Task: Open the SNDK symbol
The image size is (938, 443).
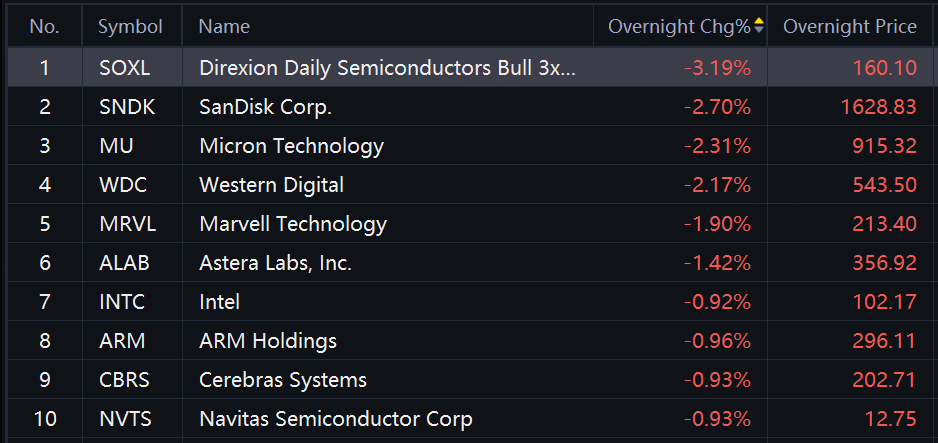Action: [127, 107]
